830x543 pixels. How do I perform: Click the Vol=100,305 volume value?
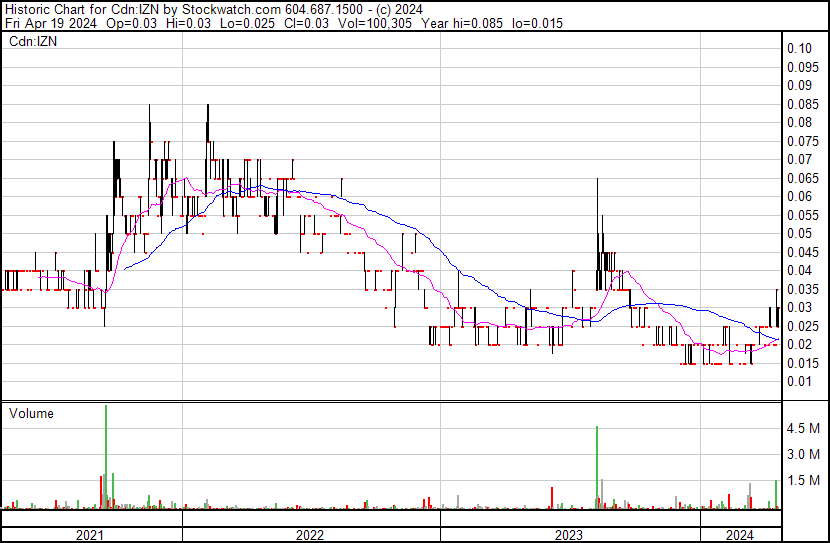[375, 23]
